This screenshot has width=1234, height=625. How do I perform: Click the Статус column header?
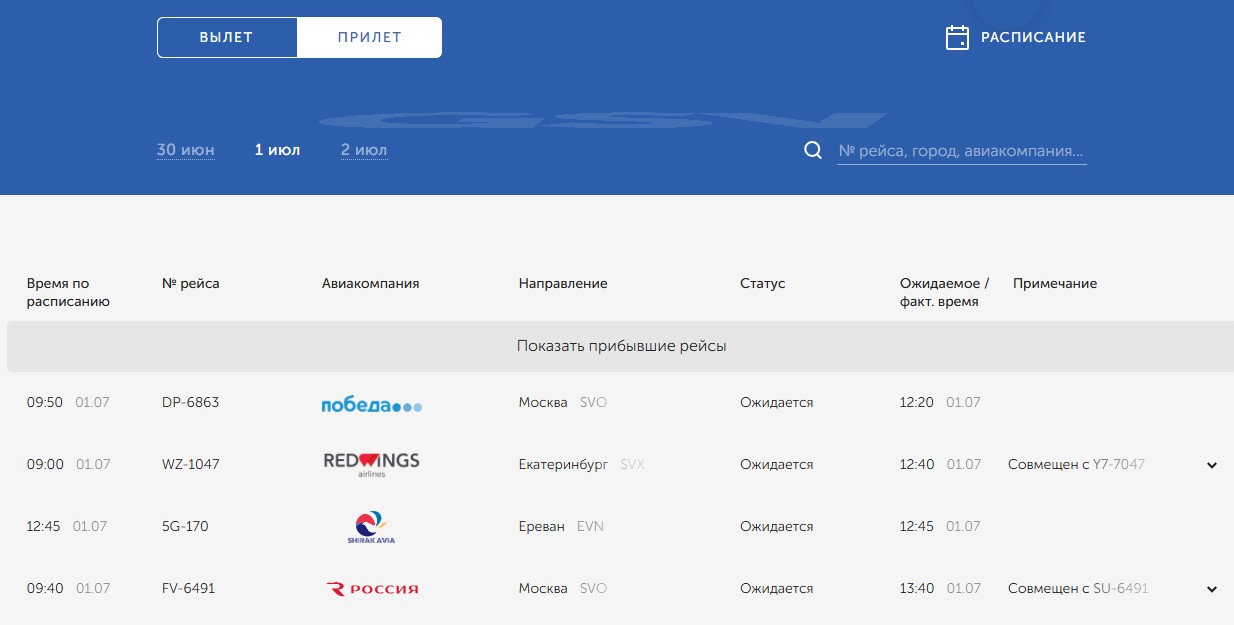tap(763, 283)
